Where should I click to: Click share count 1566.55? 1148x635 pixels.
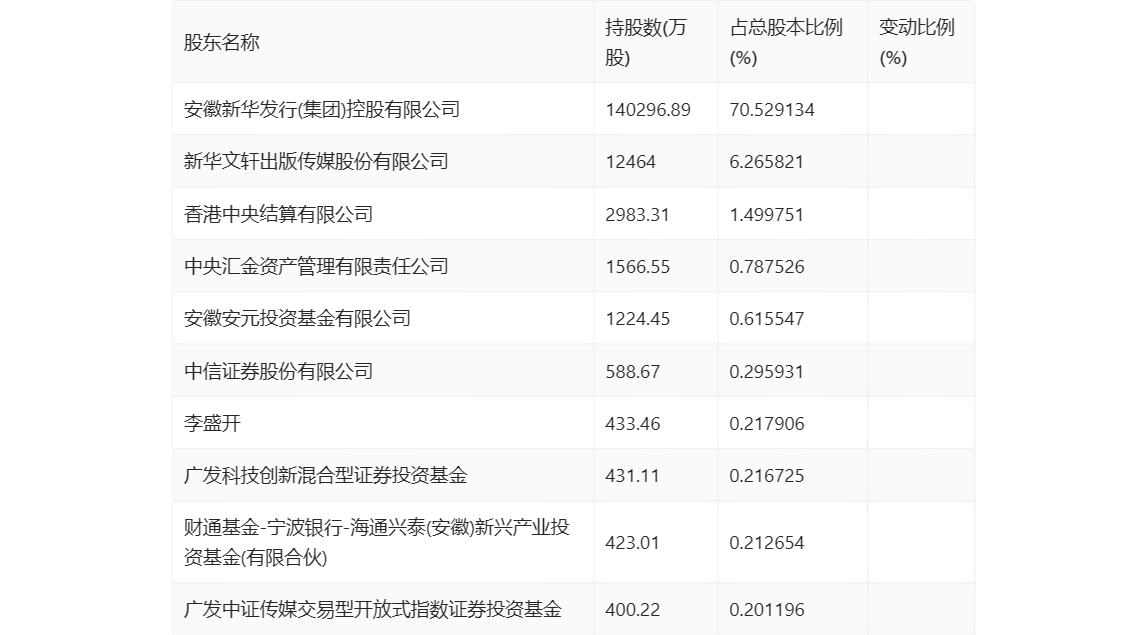point(638,267)
